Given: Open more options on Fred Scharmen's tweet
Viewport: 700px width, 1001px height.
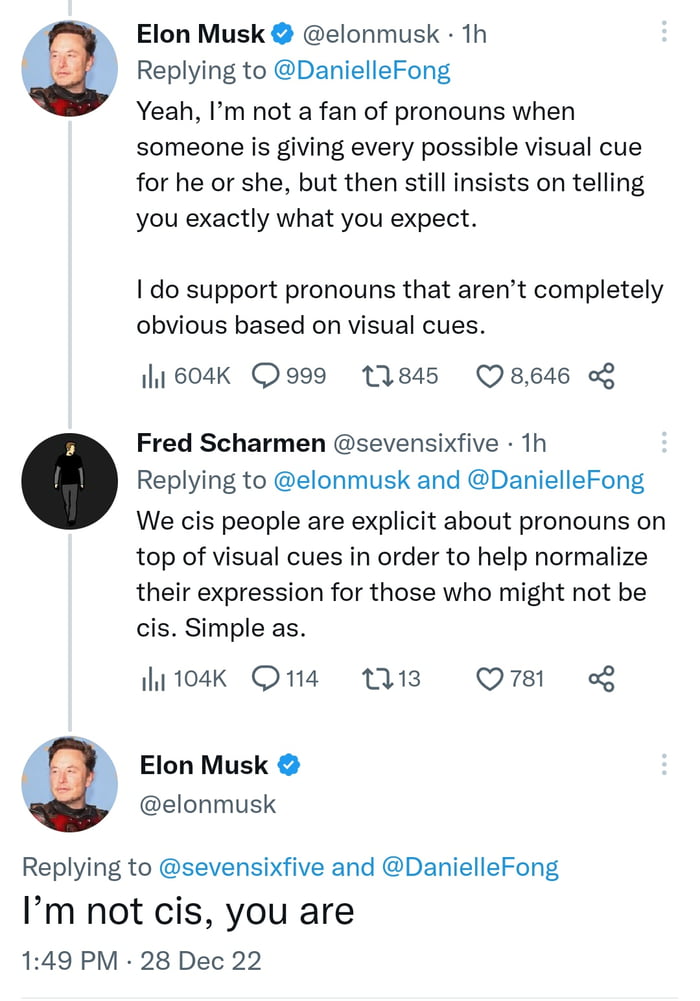Looking at the screenshot, I should 664,442.
